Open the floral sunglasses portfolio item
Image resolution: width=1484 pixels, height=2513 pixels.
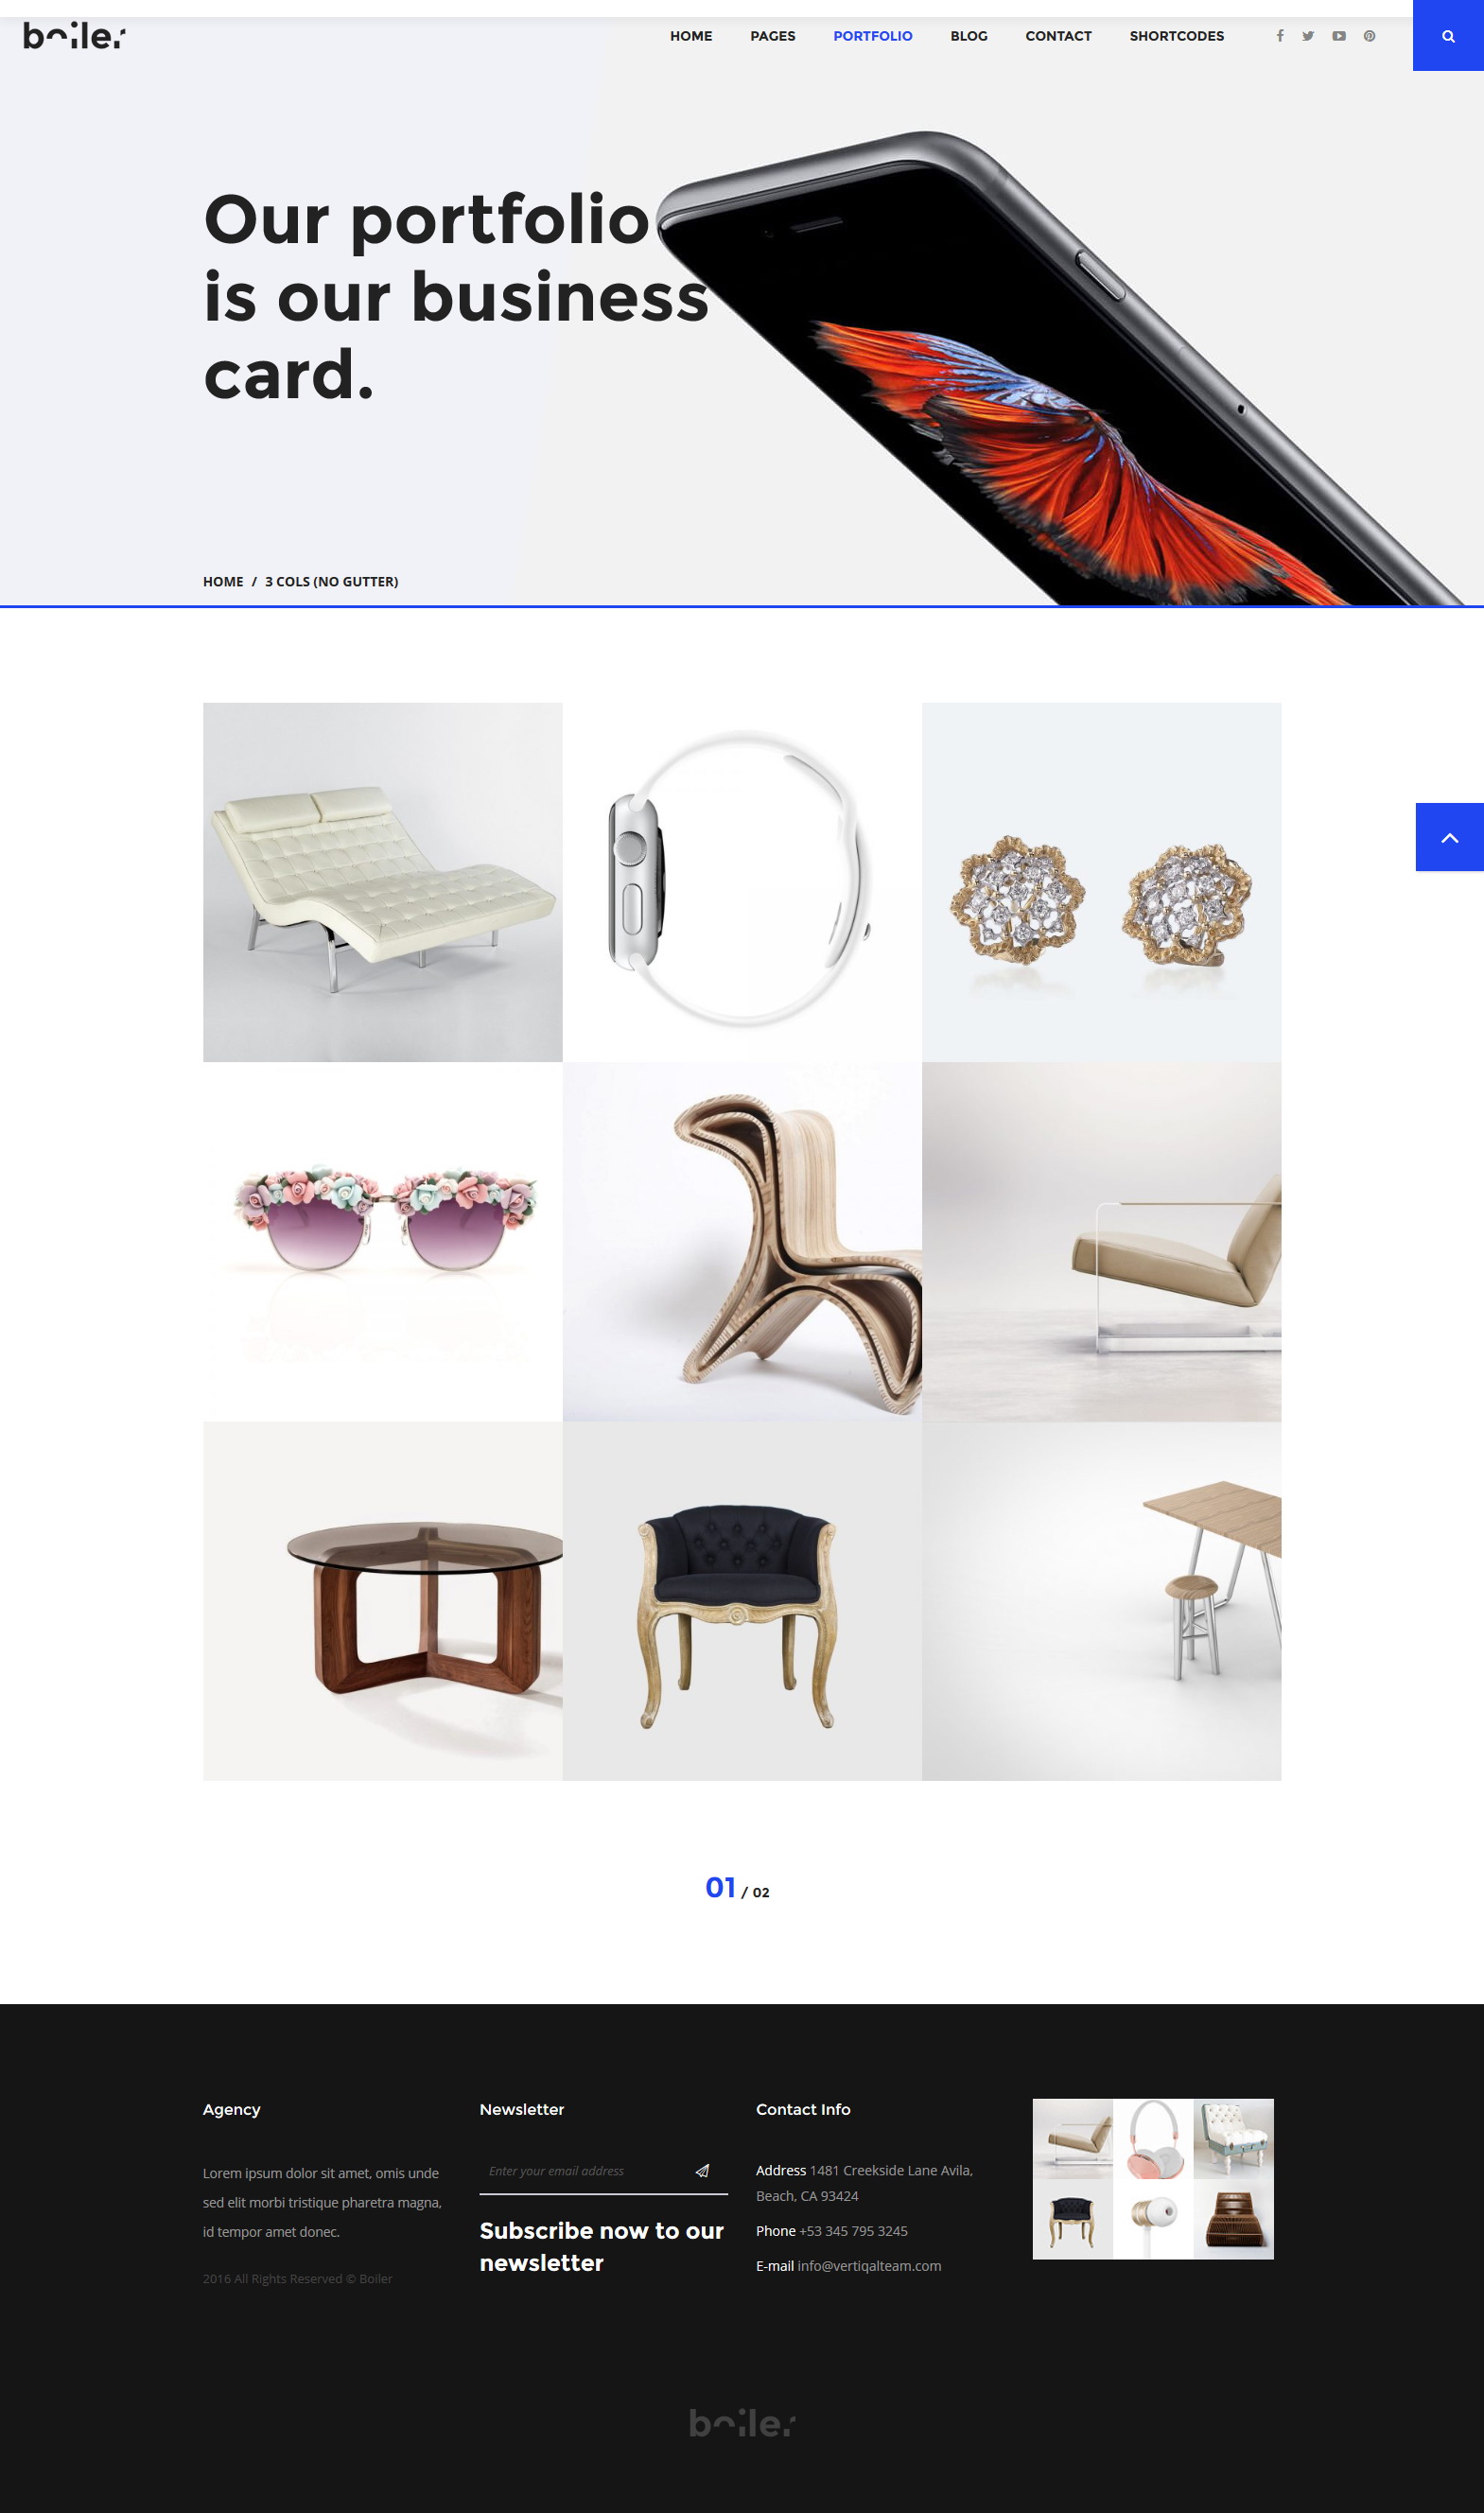pos(383,1241)
